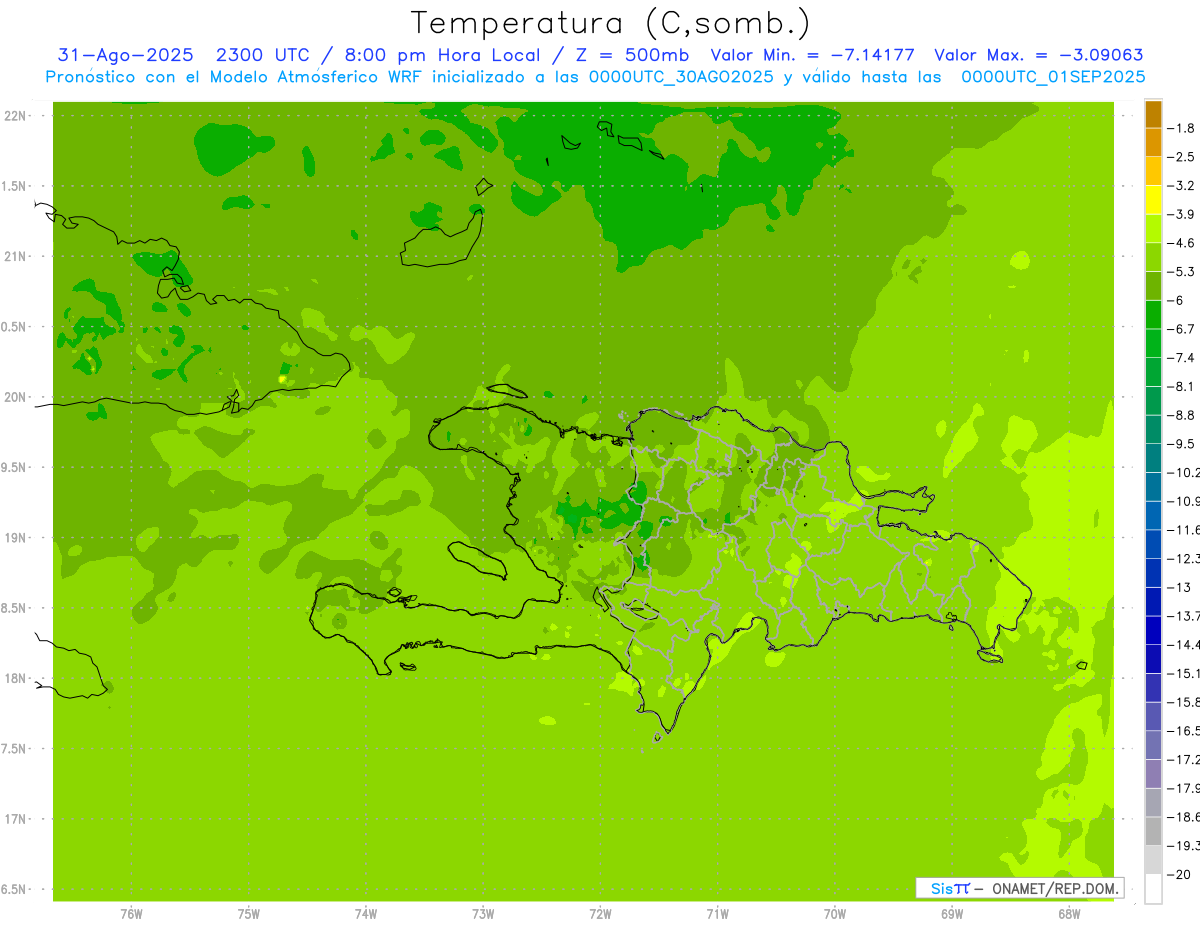Pick the colorbar swatch between -5.3 and -6
The image size is (1200, 927).
point(1153,286)
